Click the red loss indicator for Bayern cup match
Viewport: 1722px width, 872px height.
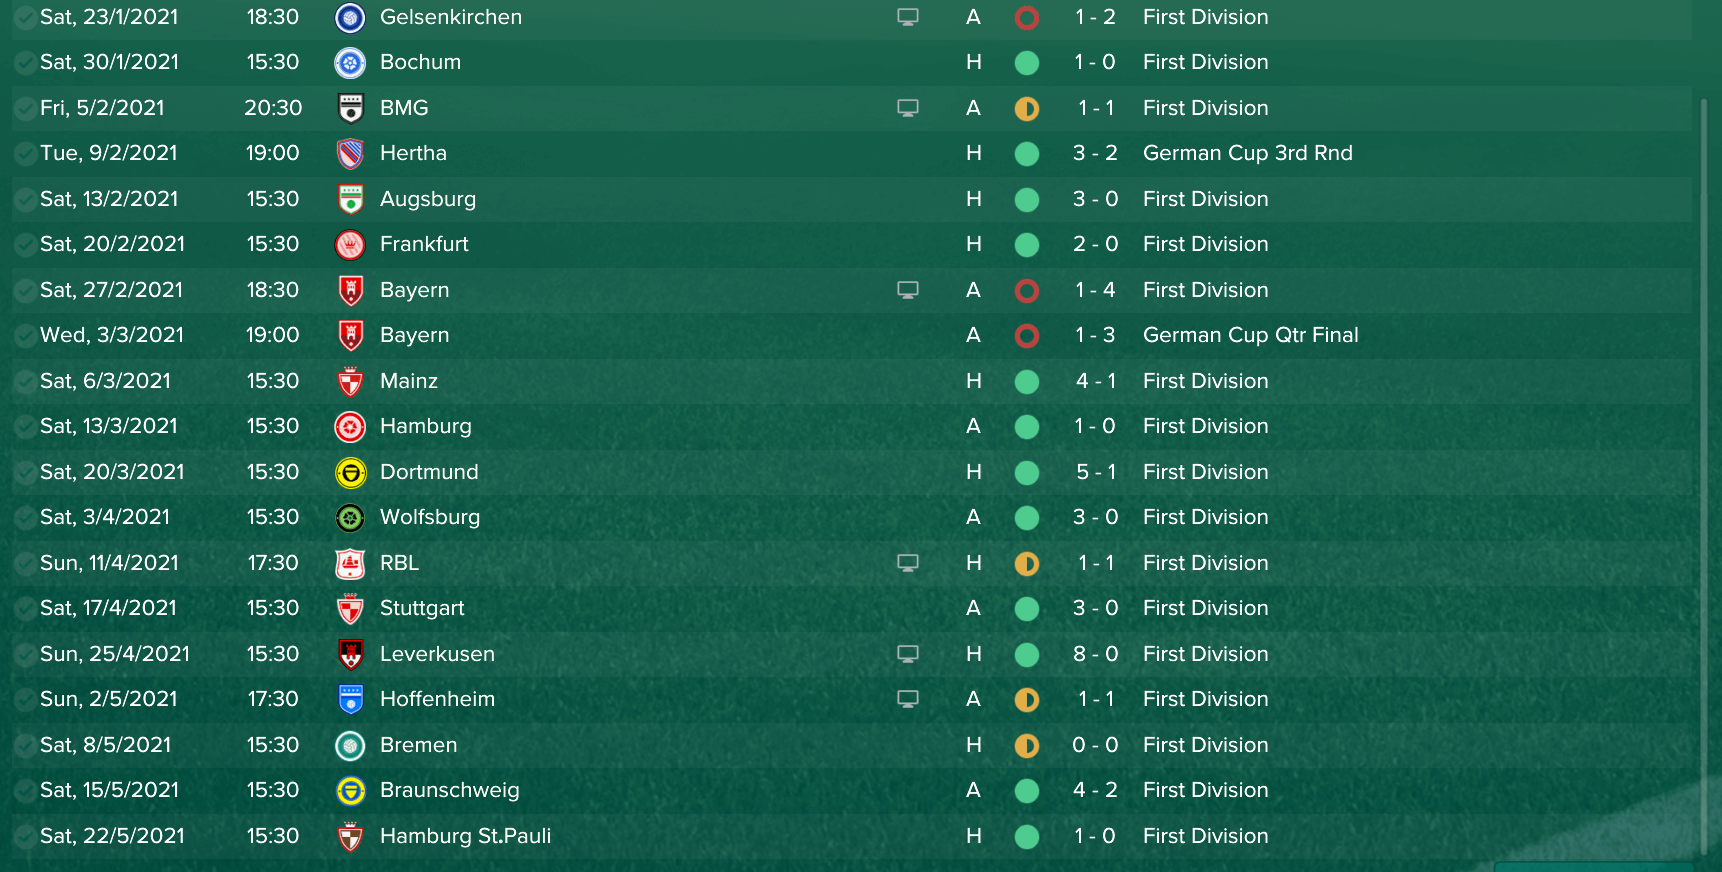(1026, 336)
